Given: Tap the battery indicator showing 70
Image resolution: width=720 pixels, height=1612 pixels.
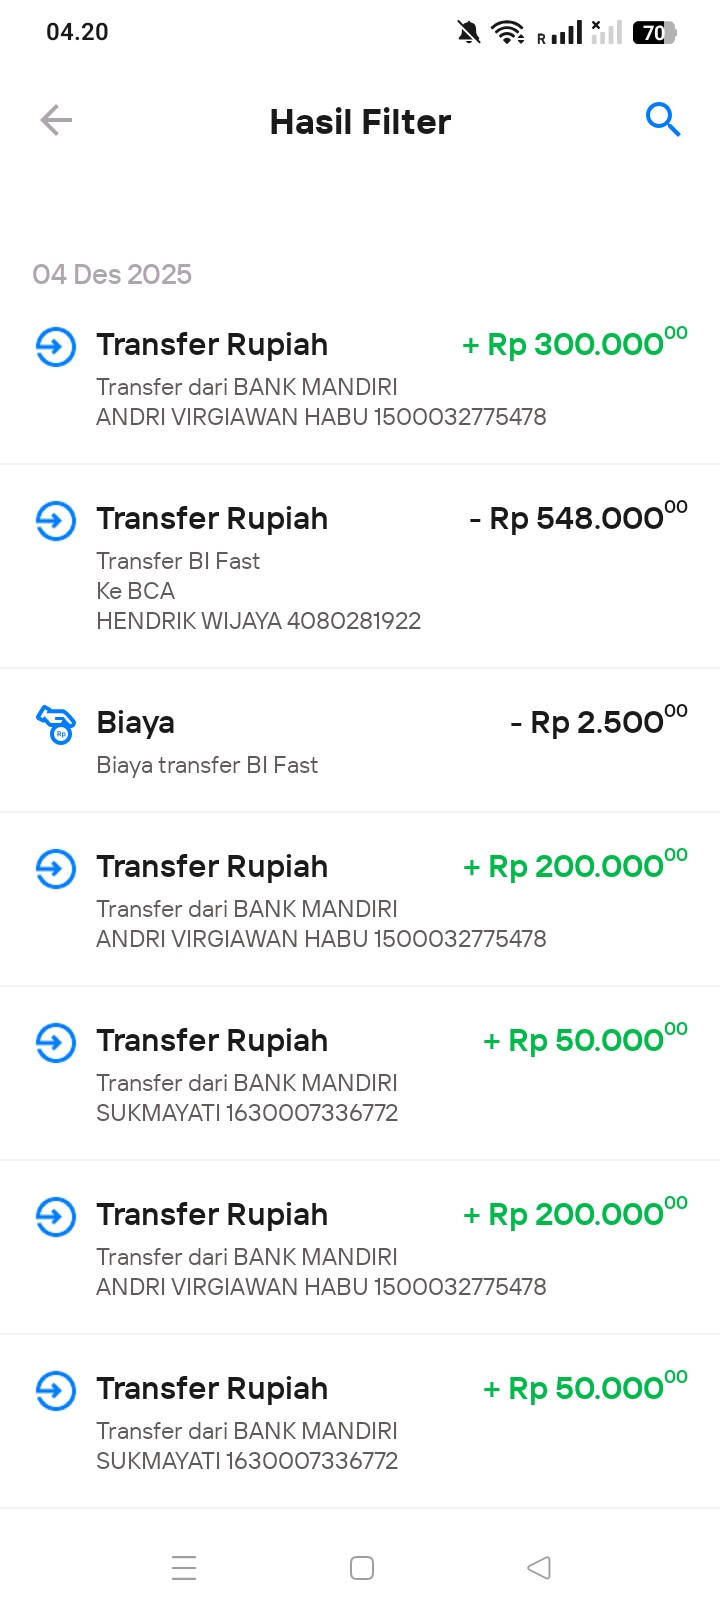Looking at the screenshot, I should pyautogui.click(x=655, y=33).
